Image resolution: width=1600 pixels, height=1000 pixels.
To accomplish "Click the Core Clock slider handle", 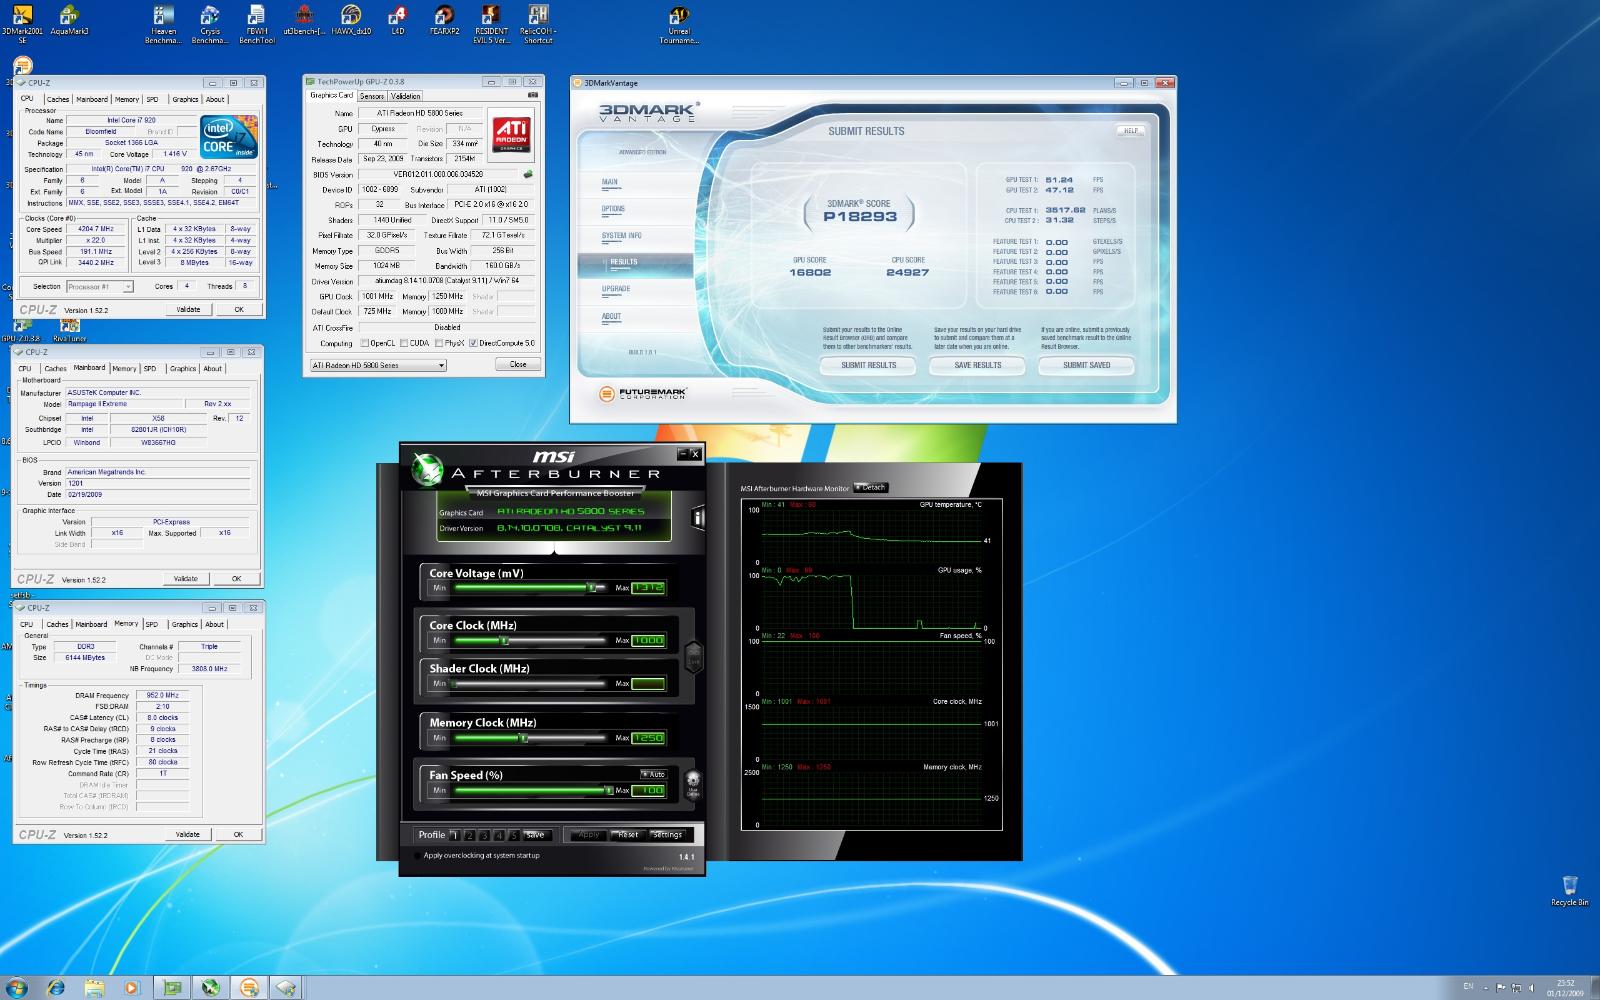I will point(504,640).
